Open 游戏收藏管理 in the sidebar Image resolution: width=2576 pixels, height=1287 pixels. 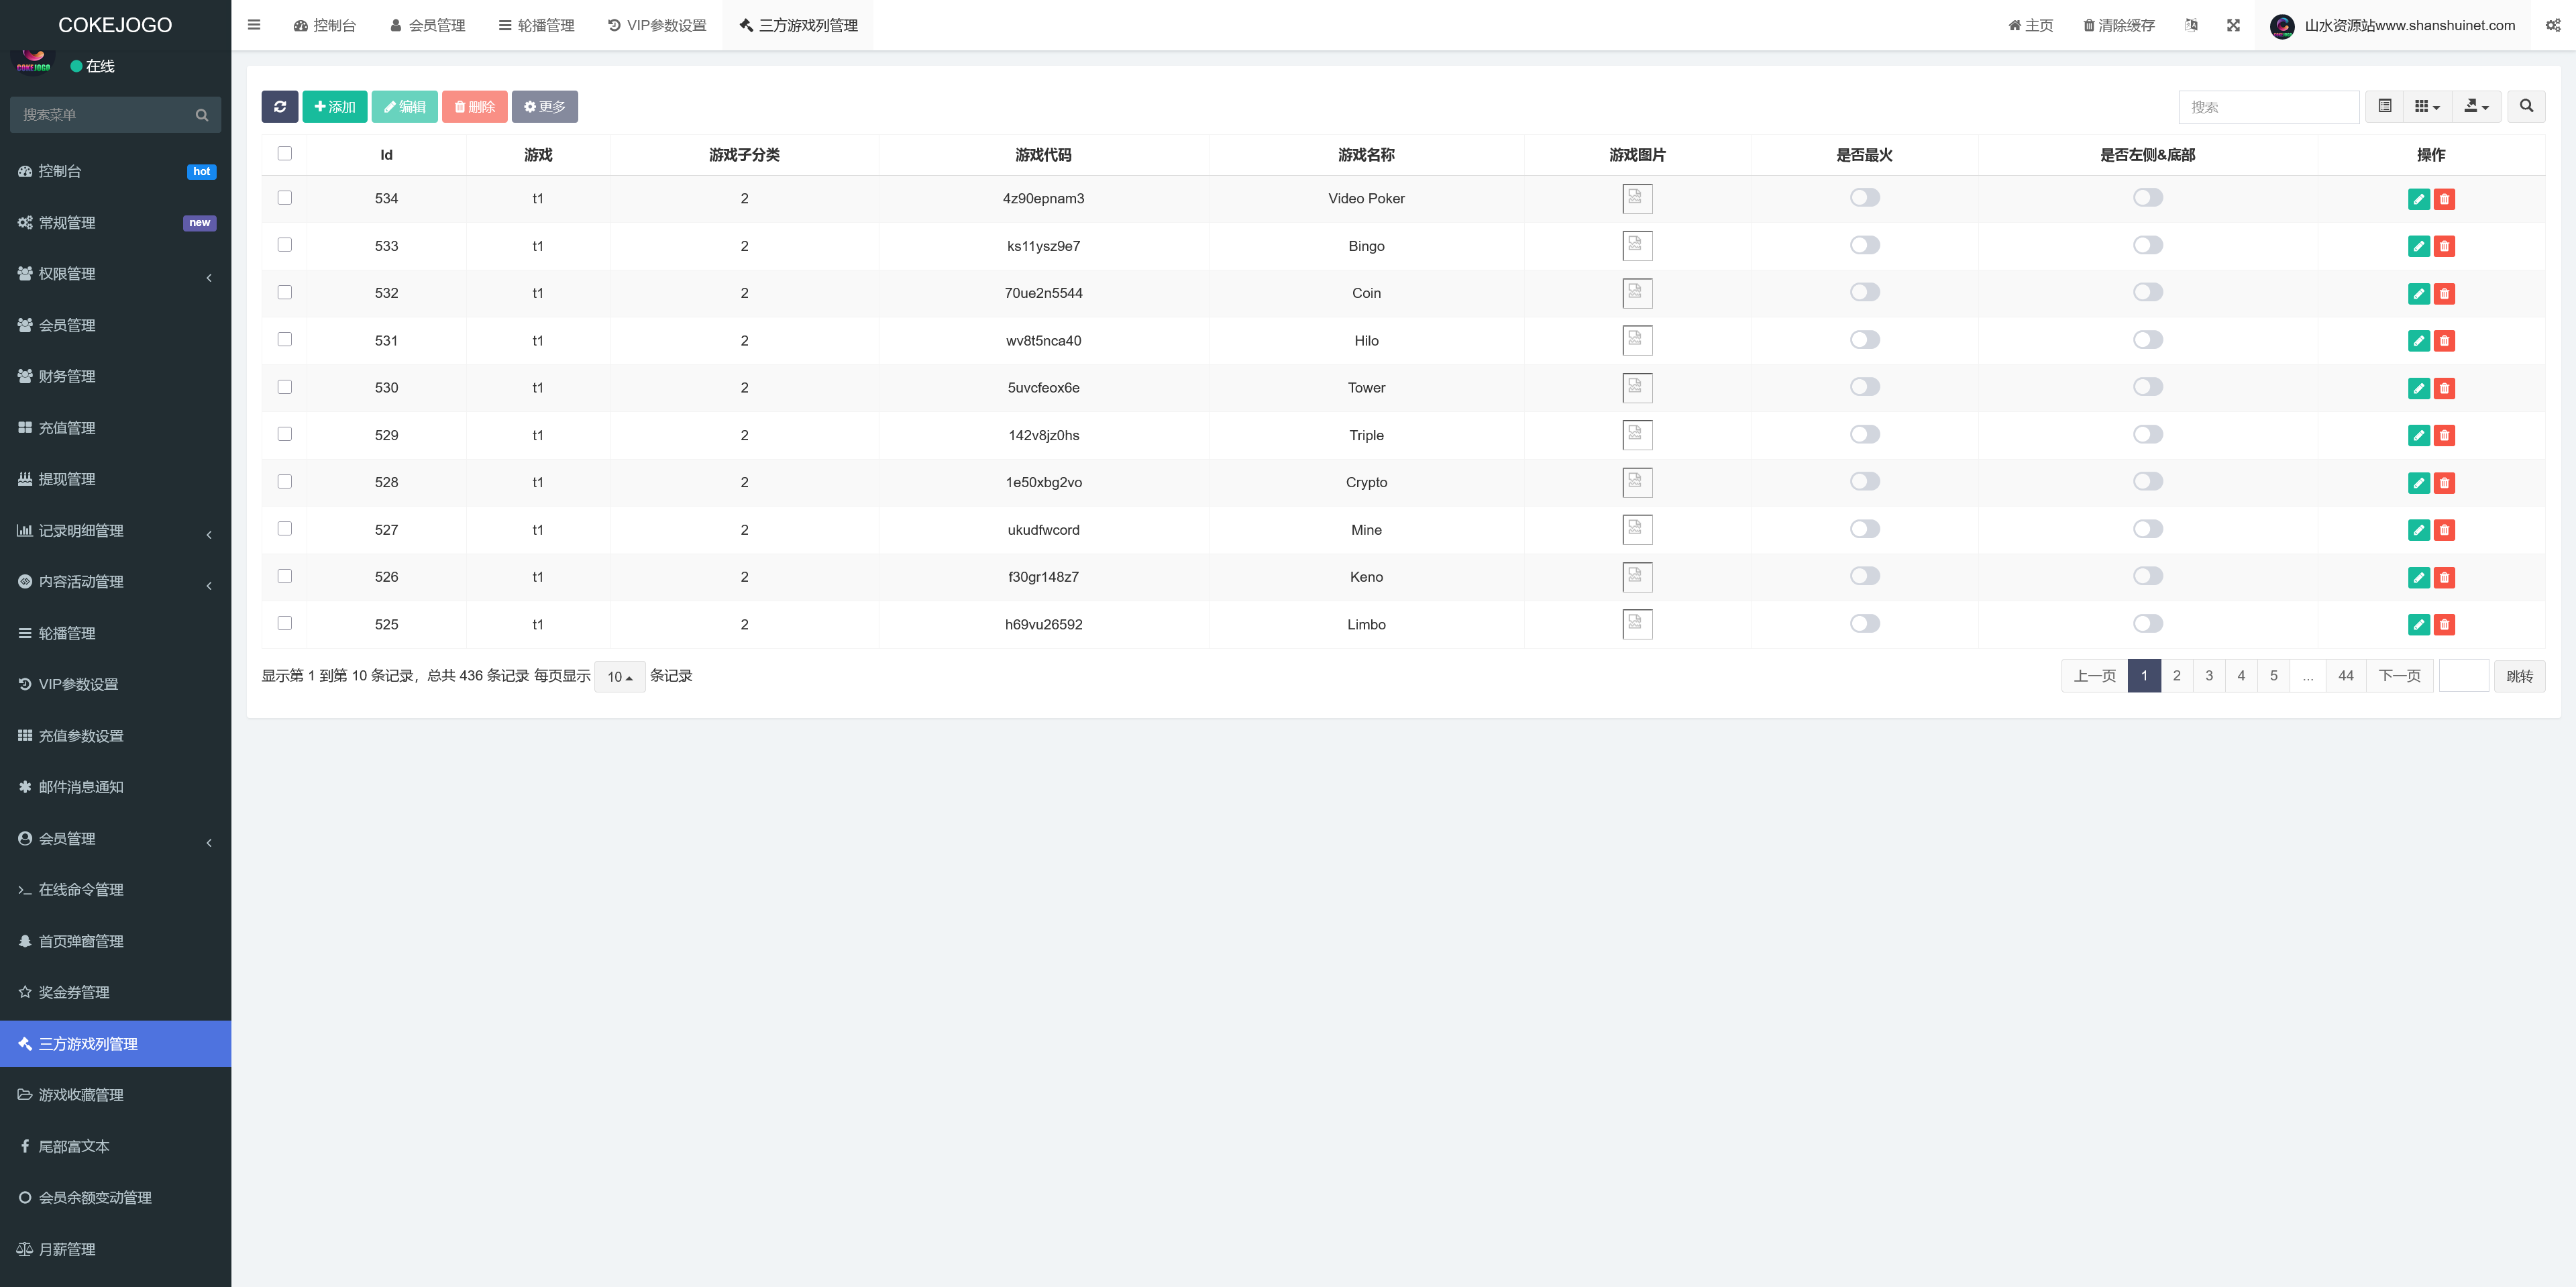[81, 1095]
